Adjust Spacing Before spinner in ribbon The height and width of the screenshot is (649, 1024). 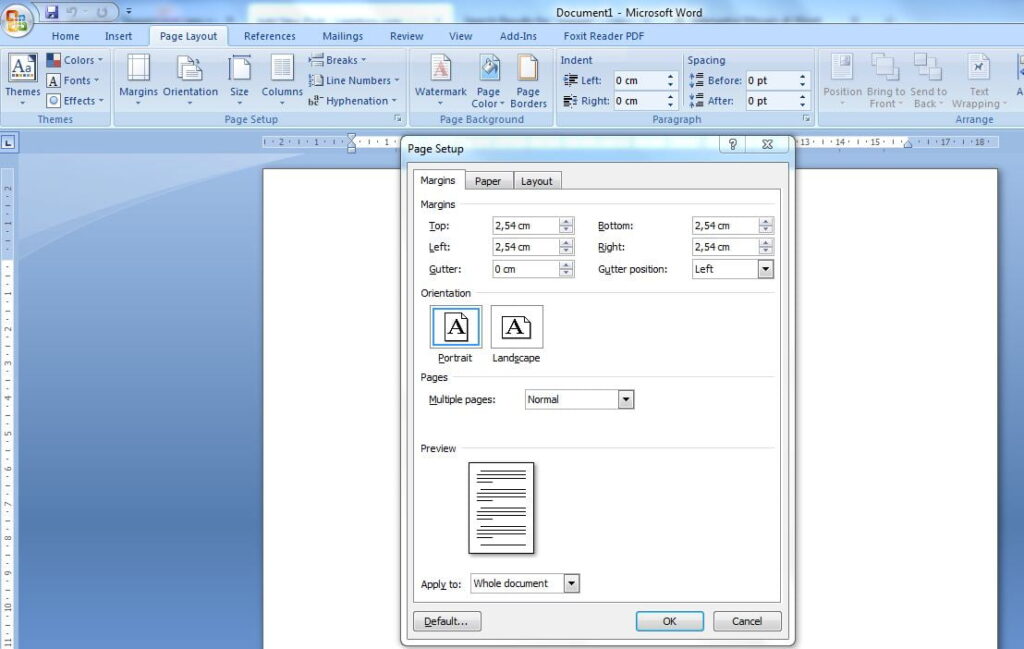803,80
